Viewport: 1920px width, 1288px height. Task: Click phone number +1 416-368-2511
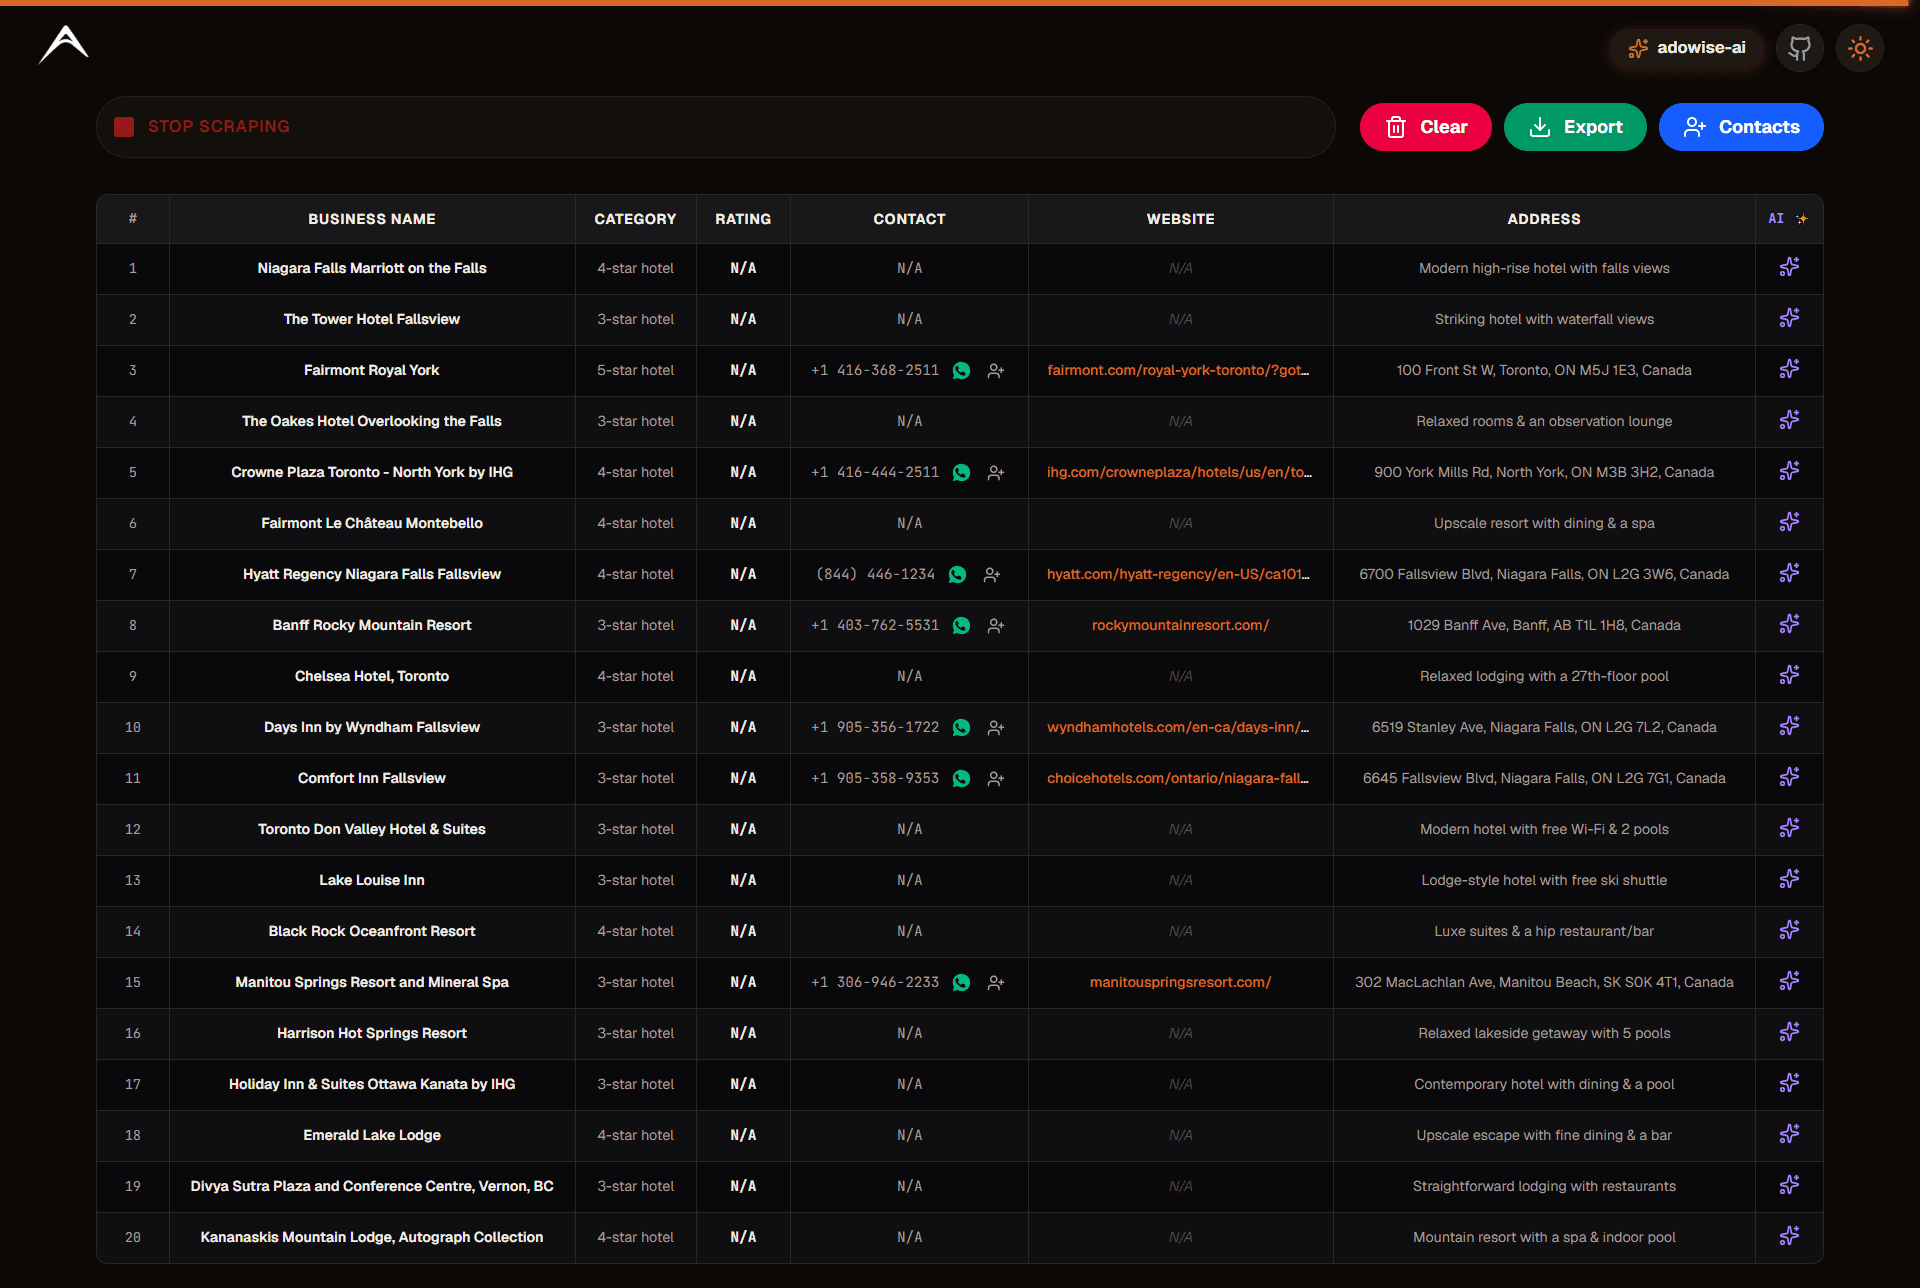coord(875,370)
